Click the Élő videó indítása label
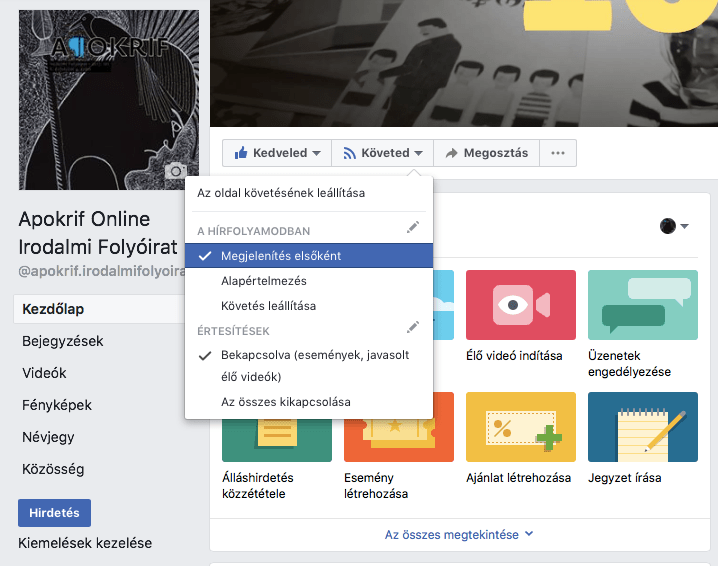 coord(514,356)
